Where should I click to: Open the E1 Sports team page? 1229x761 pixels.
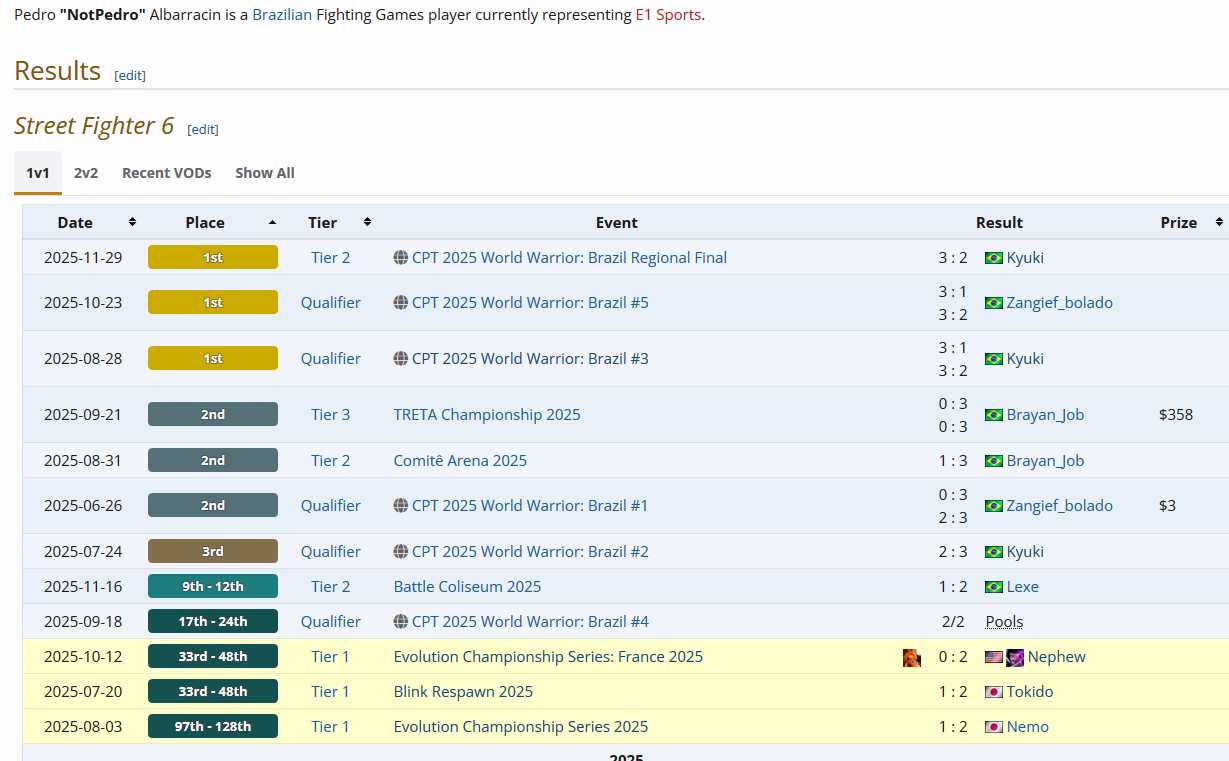pyautogui.click(x=668, y=15)
